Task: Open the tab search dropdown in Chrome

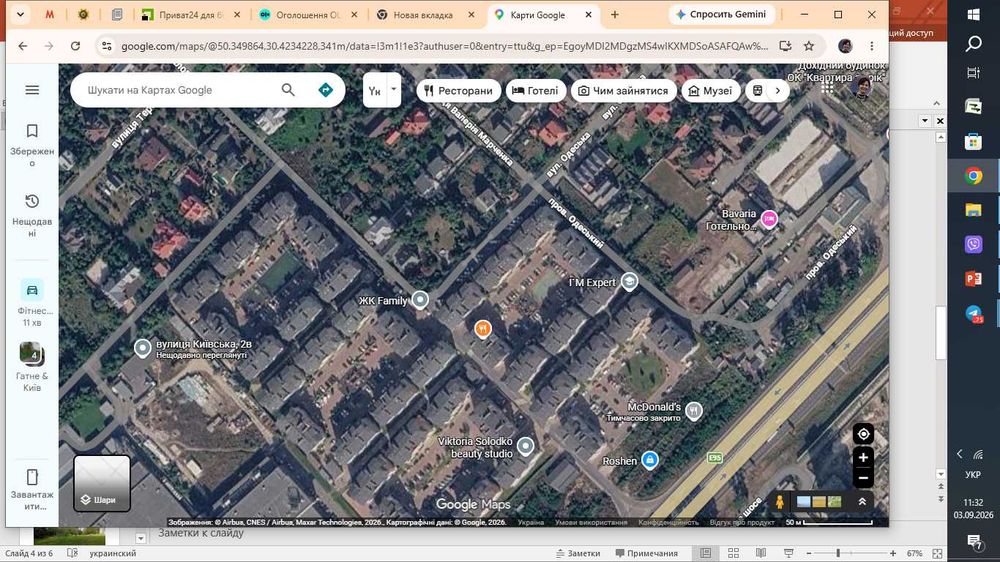Action: pos(20,15)
